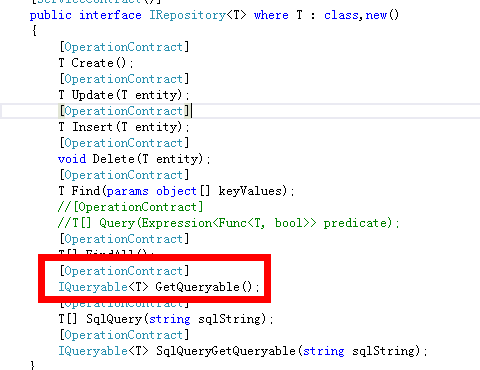Image resolution: width=480 pixels, height=370 pixels.
Task: Click 'entity' parameter in the Insert method
Action: pos(156,127)
